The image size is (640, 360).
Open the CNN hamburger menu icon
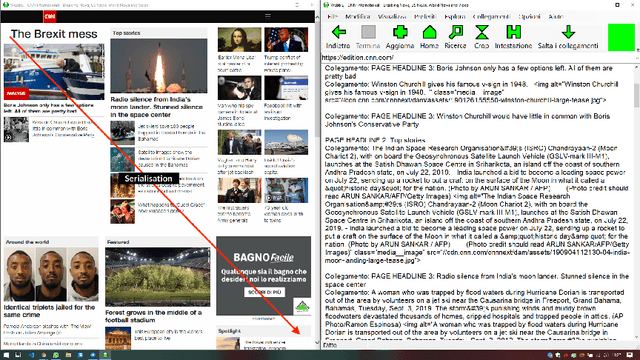point(268,16)
